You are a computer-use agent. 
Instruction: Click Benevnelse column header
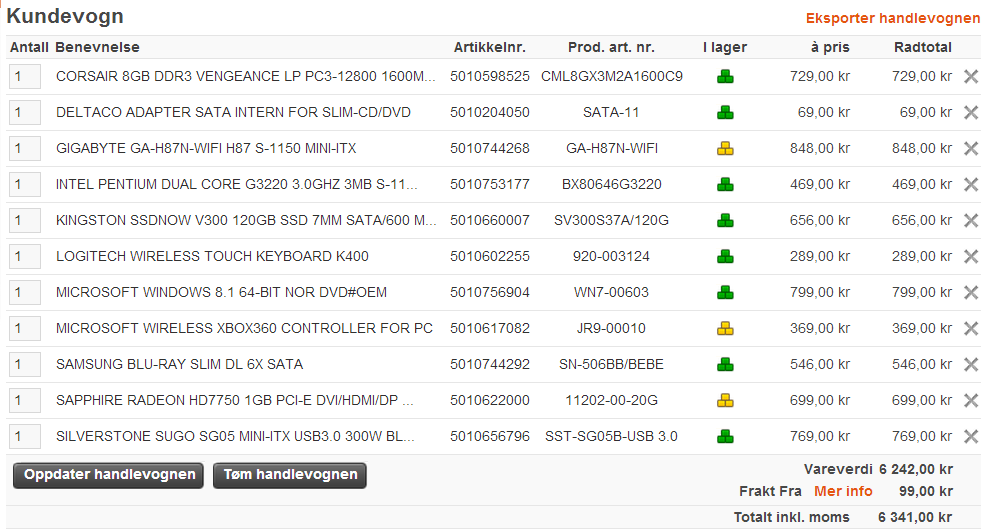[x=97, y=47]
